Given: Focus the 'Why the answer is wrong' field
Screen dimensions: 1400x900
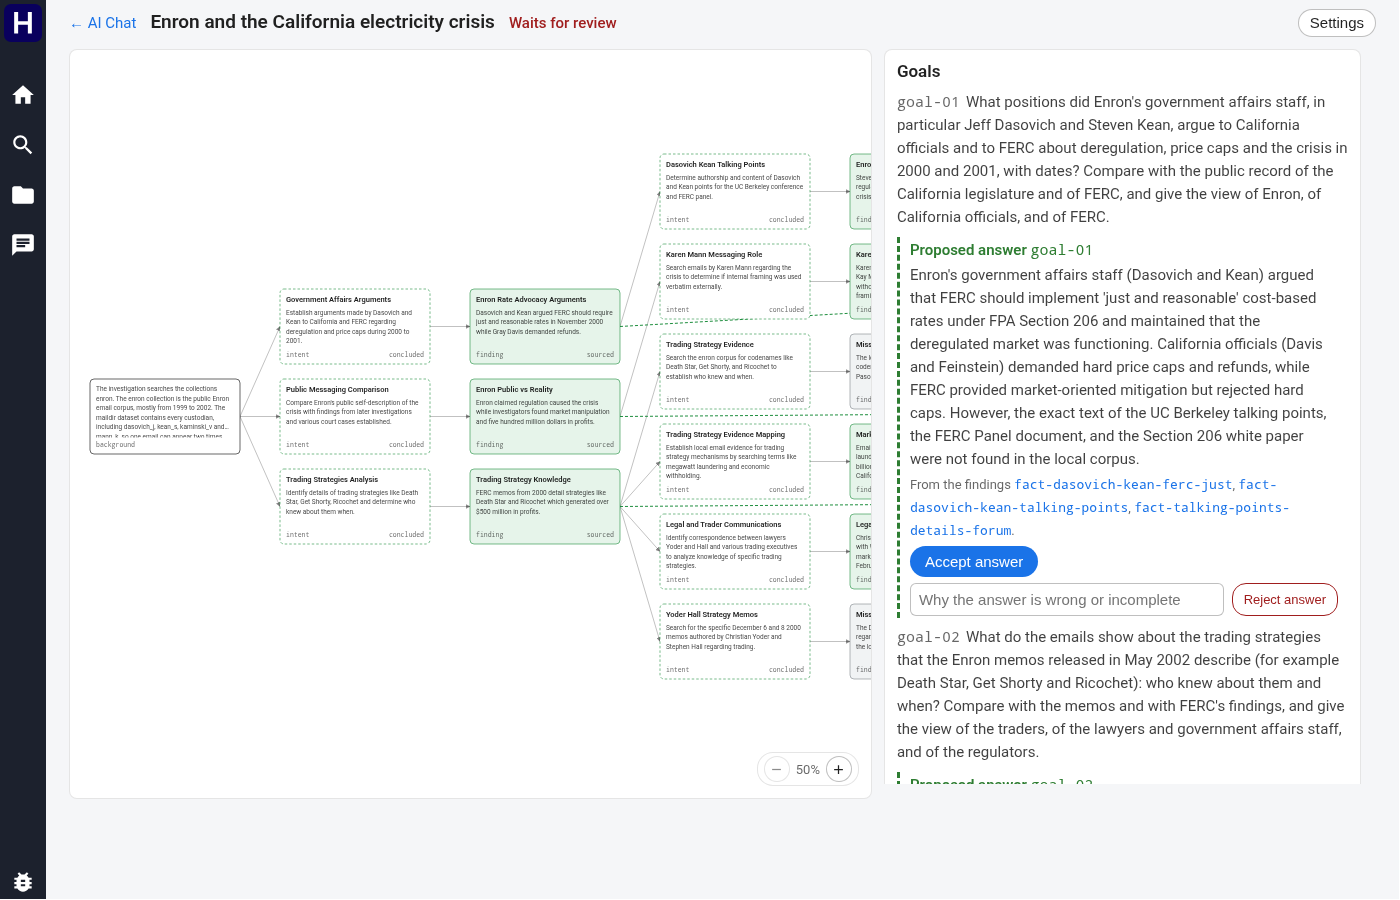Looking at the screenshot, I should pyautogui.click(x=1067, y=600).
